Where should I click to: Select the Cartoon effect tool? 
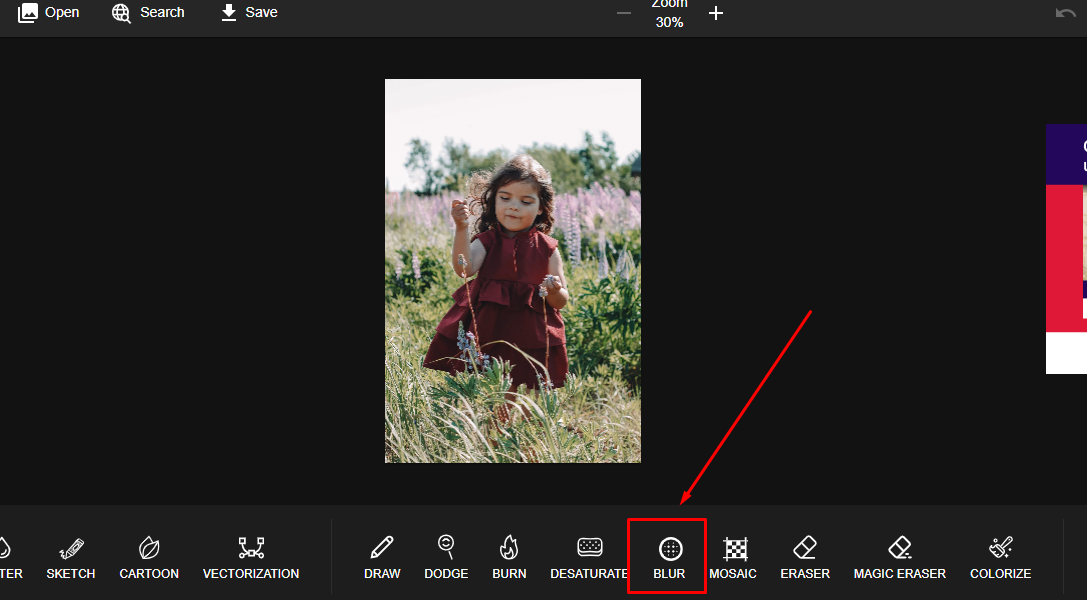click(x=149, y=558)
